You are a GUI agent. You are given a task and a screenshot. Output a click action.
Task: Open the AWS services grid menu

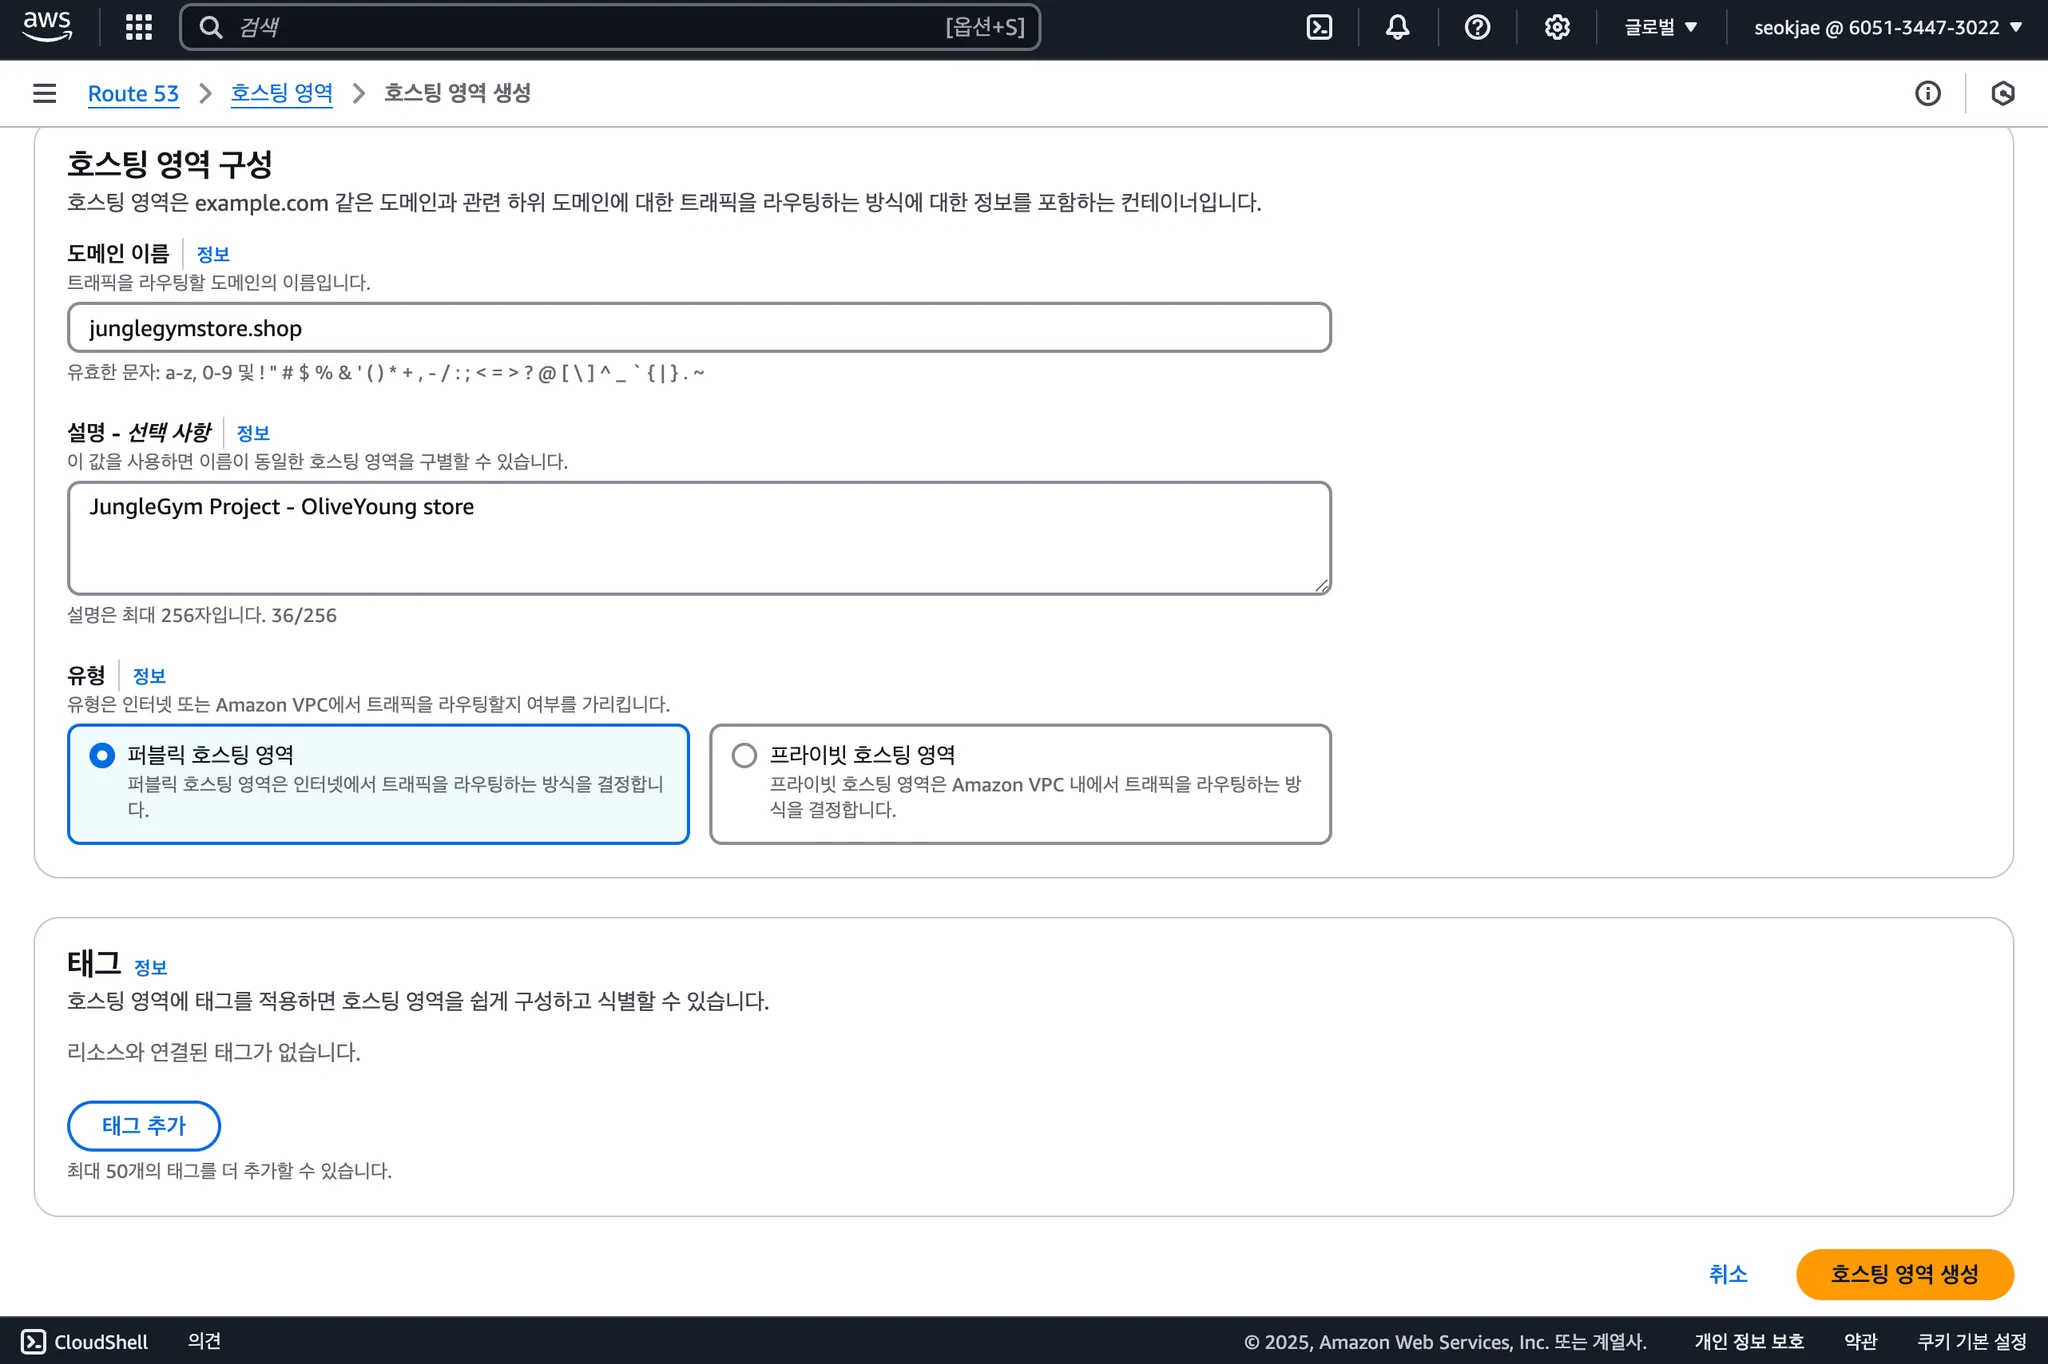click(x=139, y=27)
